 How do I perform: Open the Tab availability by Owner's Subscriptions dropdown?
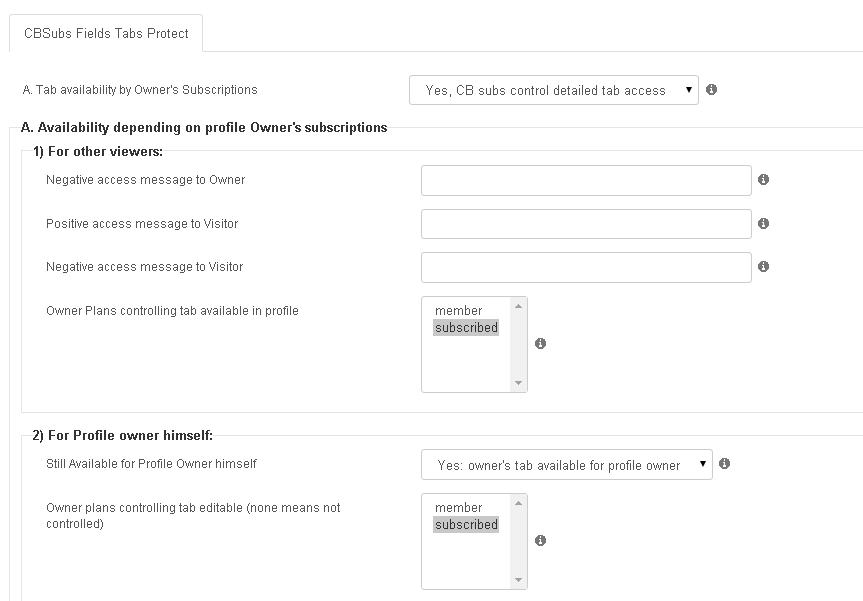554,90
